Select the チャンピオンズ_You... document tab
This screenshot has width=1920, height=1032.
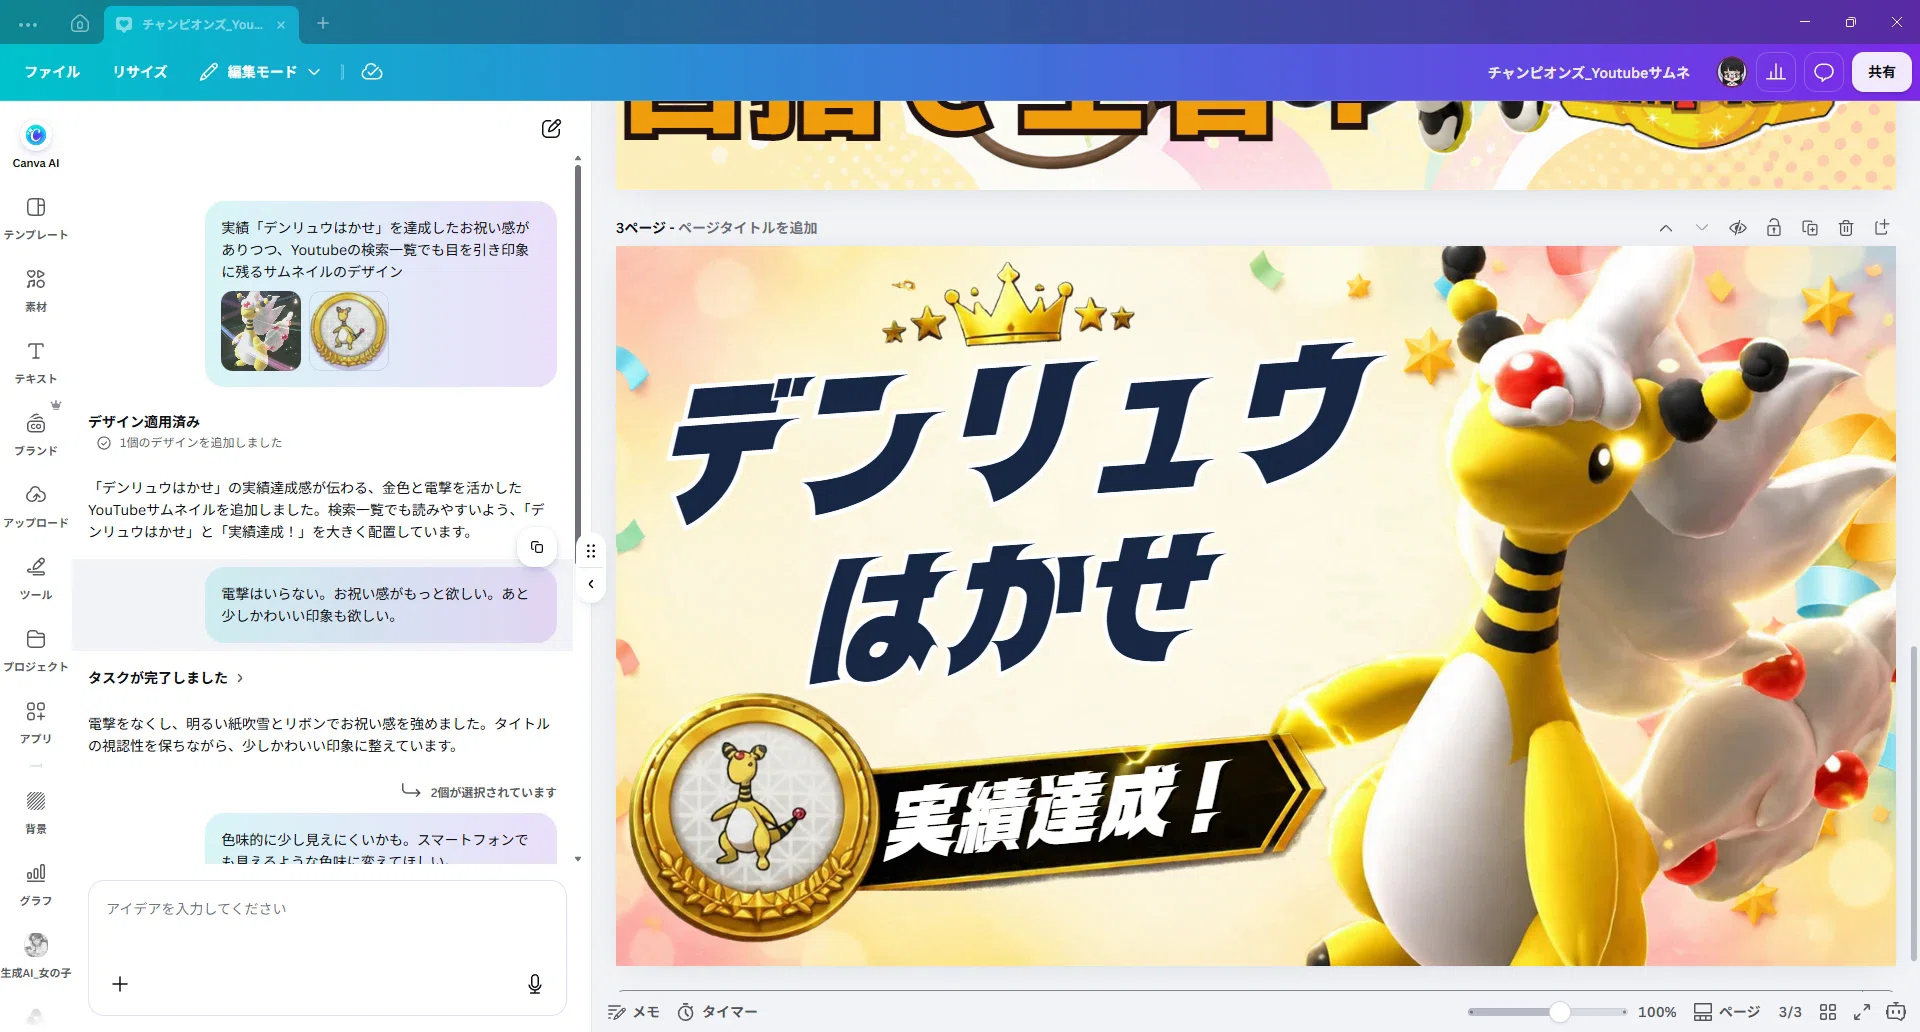[200, 24]
